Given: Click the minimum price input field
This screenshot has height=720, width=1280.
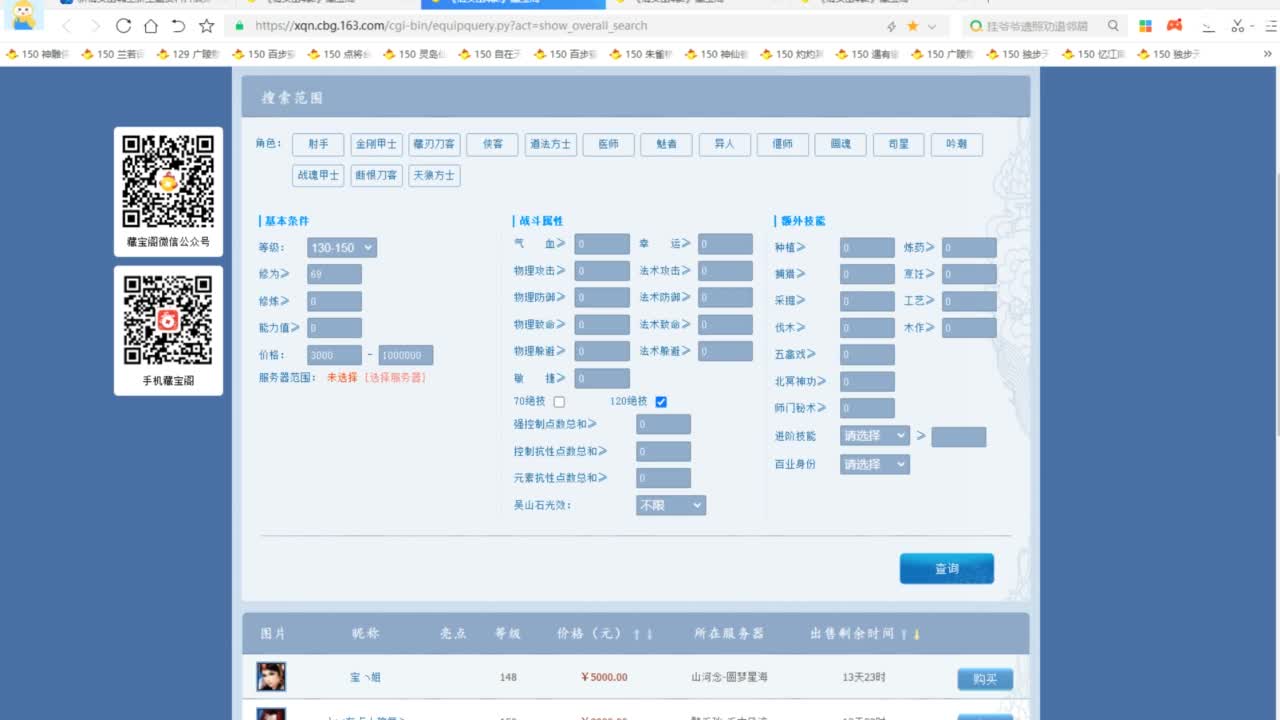Looking at the screenshot, I should coord(334,356).
